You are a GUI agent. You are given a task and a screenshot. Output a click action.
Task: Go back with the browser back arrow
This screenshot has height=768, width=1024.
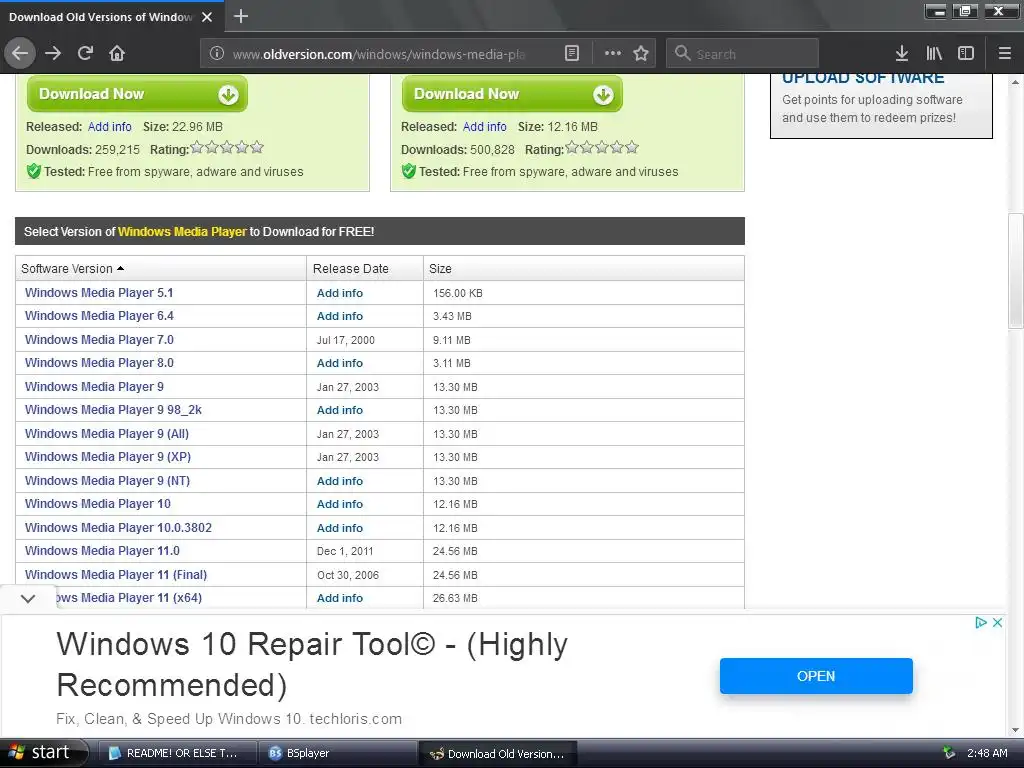click(x=20, y=54)
